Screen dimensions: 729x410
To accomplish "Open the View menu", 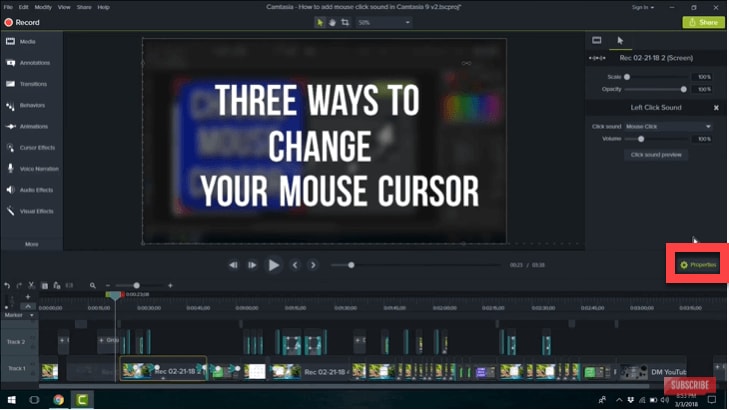I will pos(64,7).
